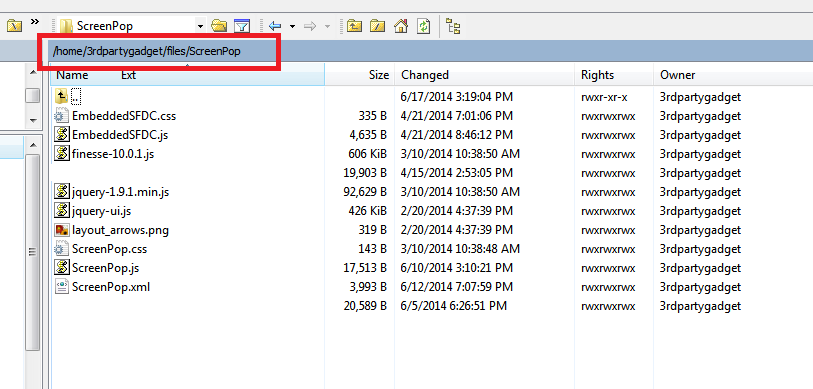Click the left panel toolbar folder icon

point(14,25)
